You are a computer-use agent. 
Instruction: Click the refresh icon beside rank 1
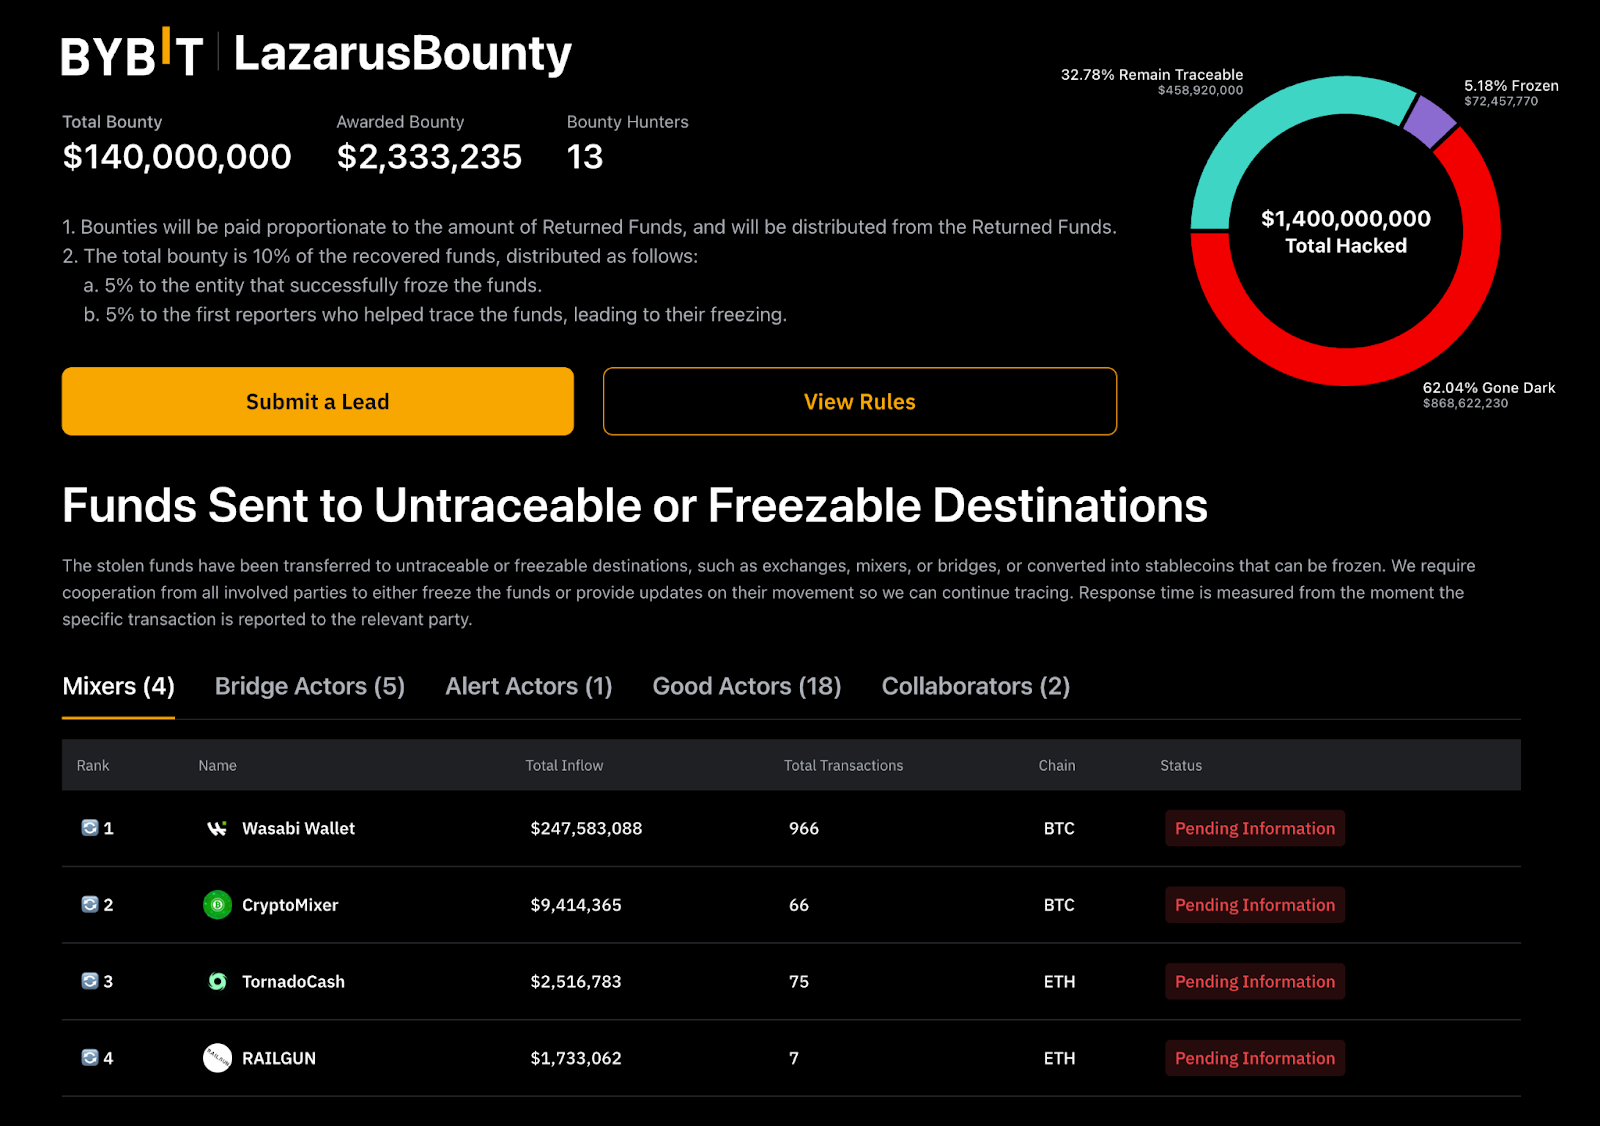click(90, 828)
